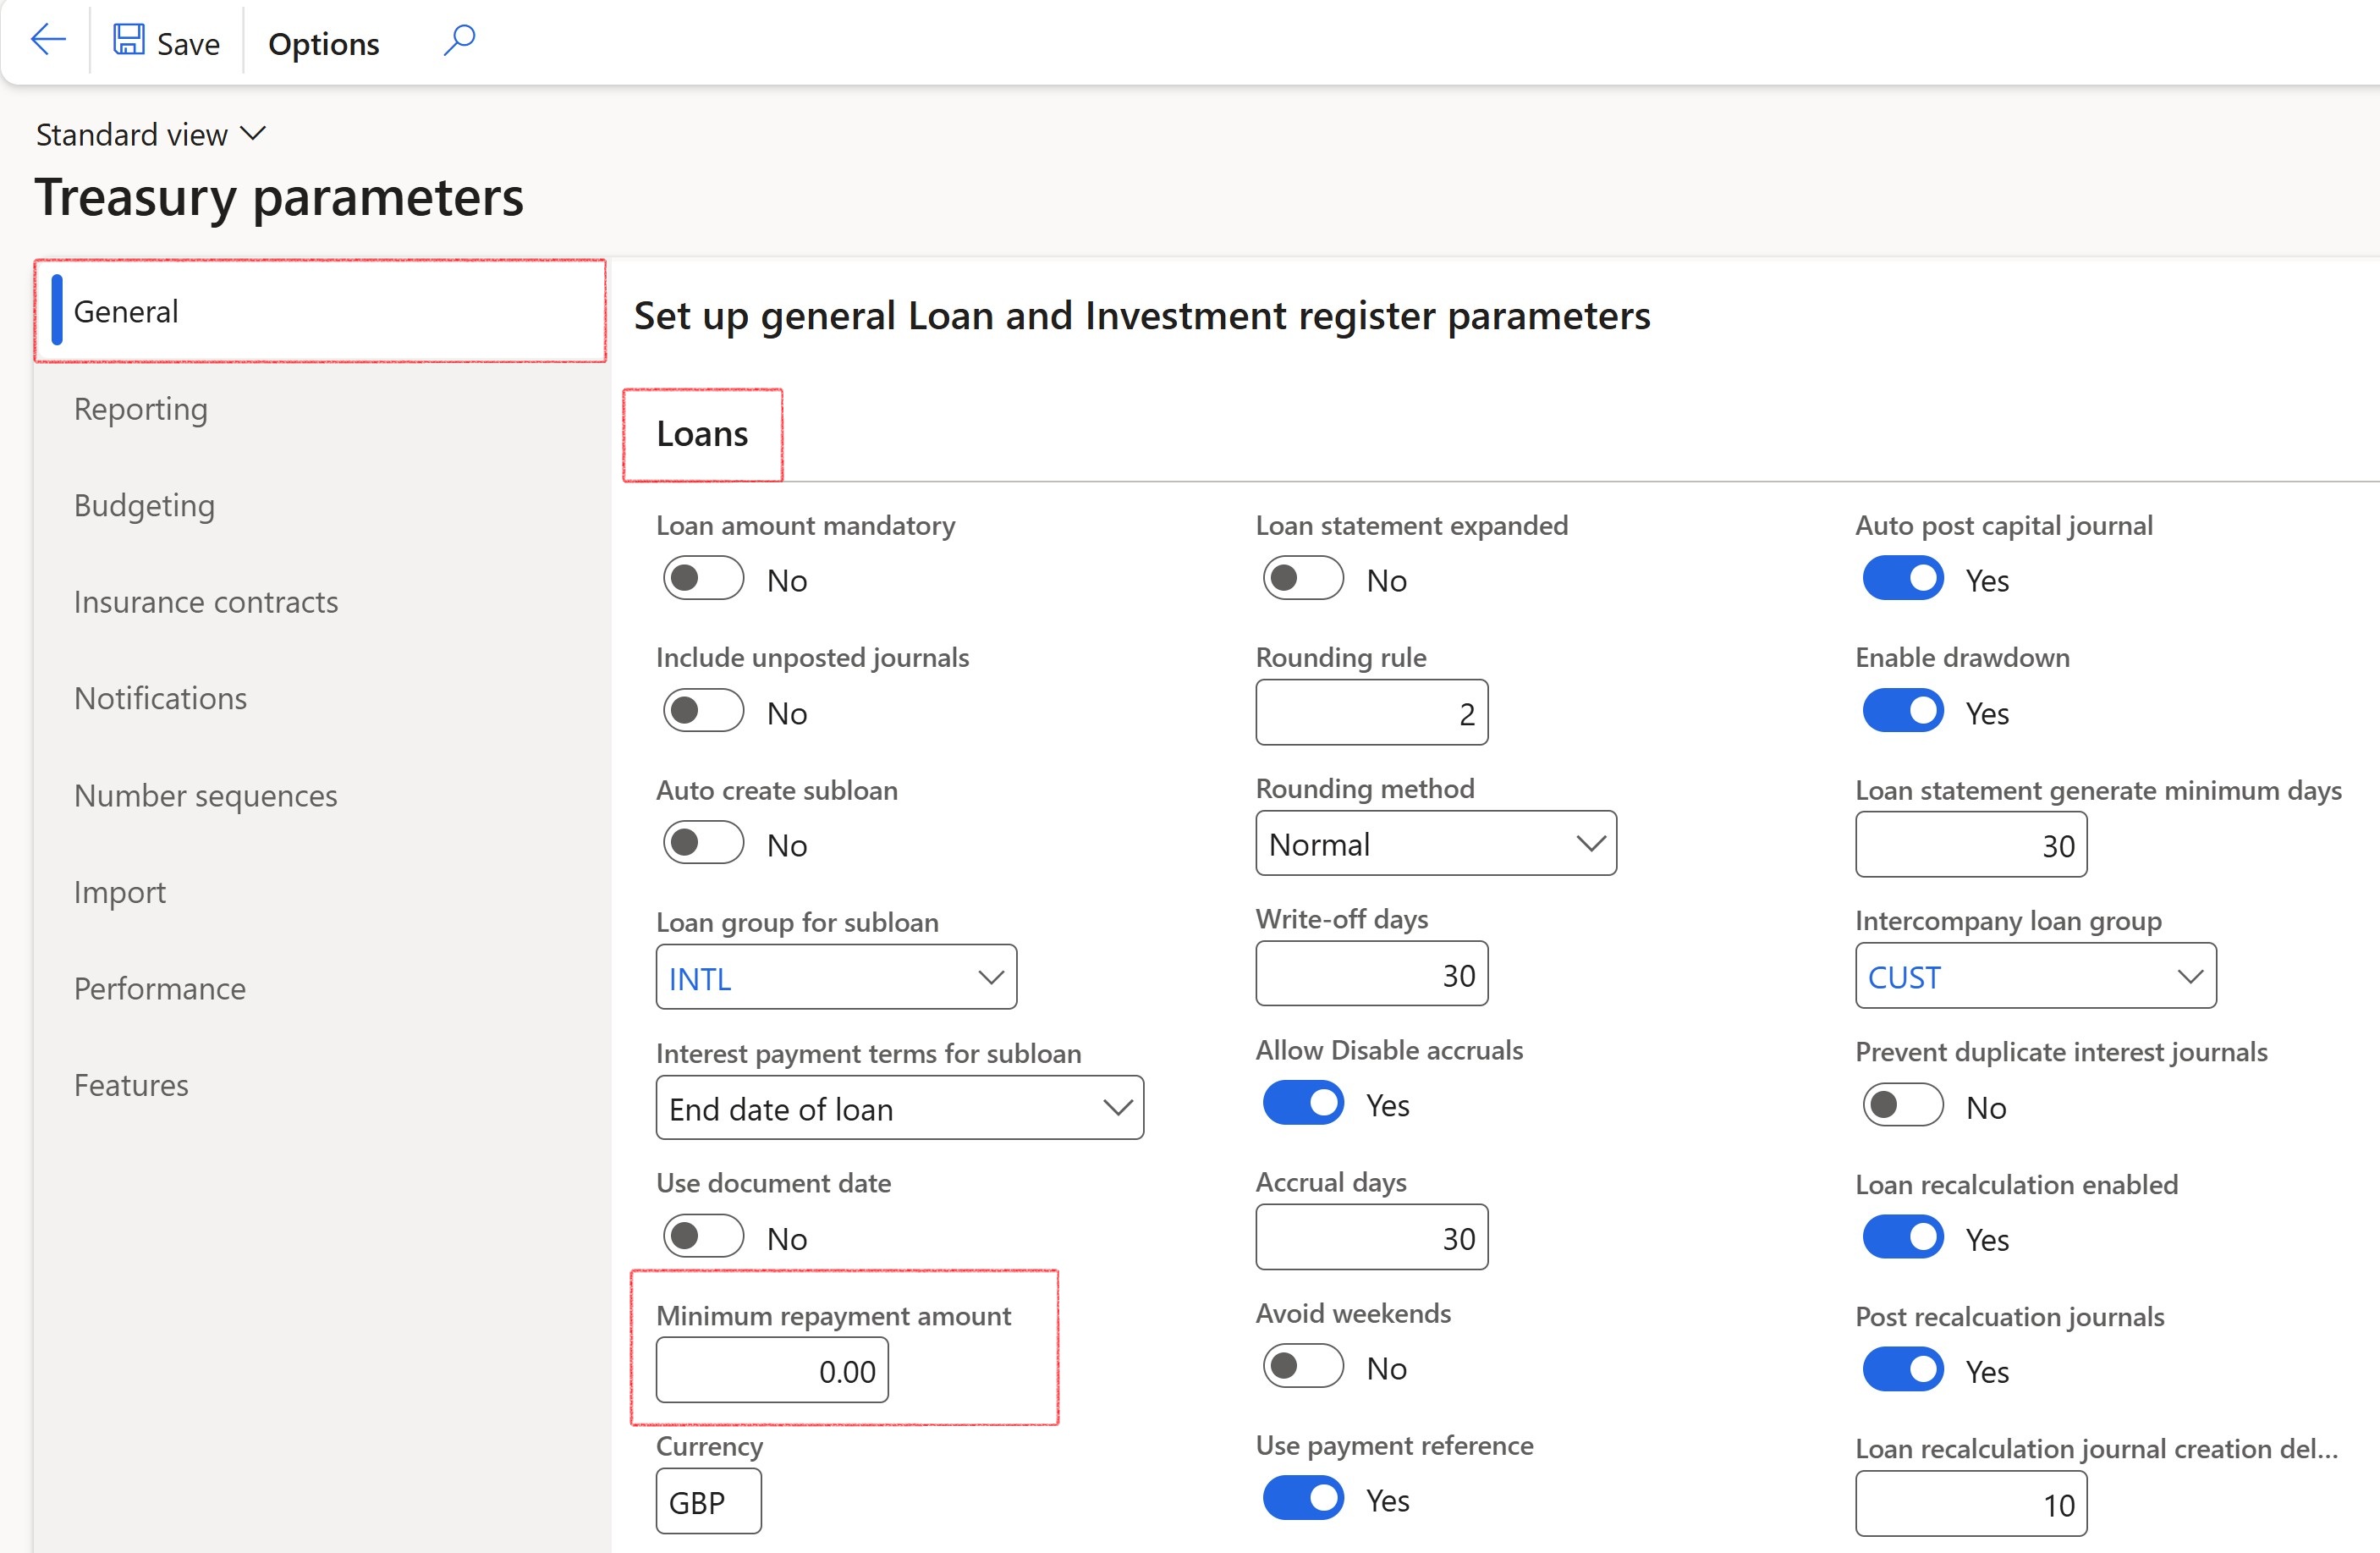This screenshot has height=1553, width=2380.
Task: Toggle Avoid weekends switch
Action: (x=1303, y=1366)
